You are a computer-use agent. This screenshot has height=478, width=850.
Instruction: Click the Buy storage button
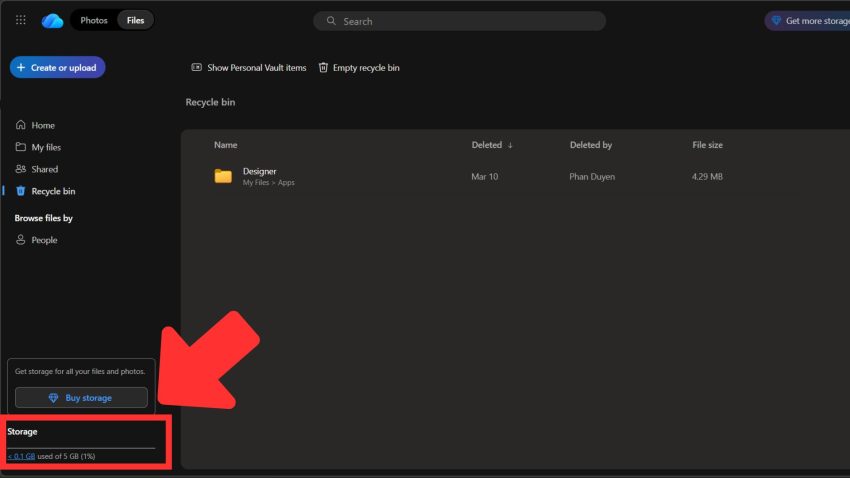click(x=81, y=397)
